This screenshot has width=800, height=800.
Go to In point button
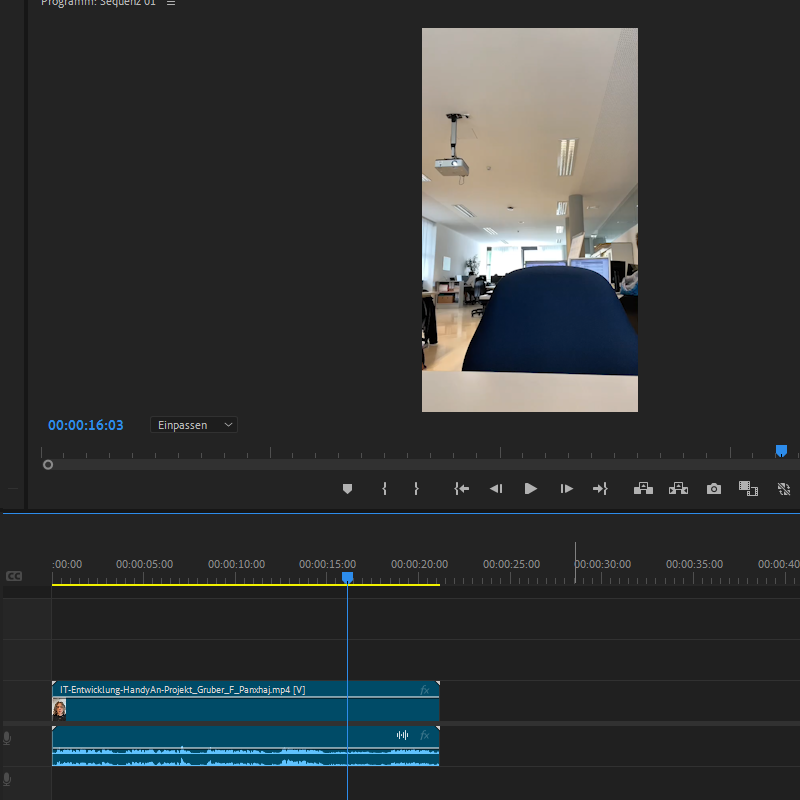(x=461, y=489)
